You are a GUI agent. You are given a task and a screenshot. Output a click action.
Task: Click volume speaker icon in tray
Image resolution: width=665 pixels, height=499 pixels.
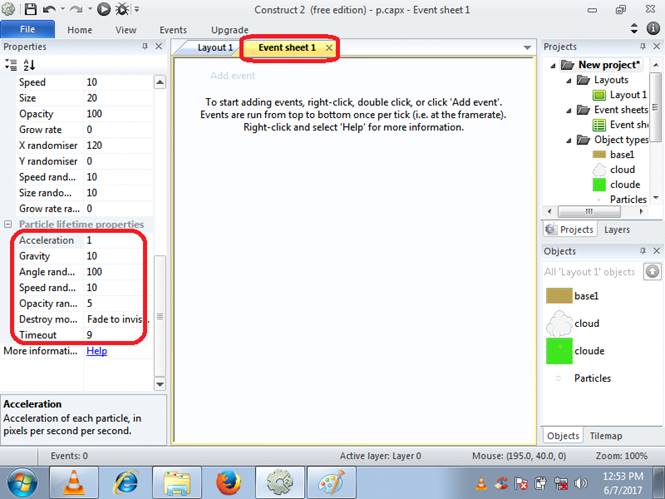(x=581, y=483)
